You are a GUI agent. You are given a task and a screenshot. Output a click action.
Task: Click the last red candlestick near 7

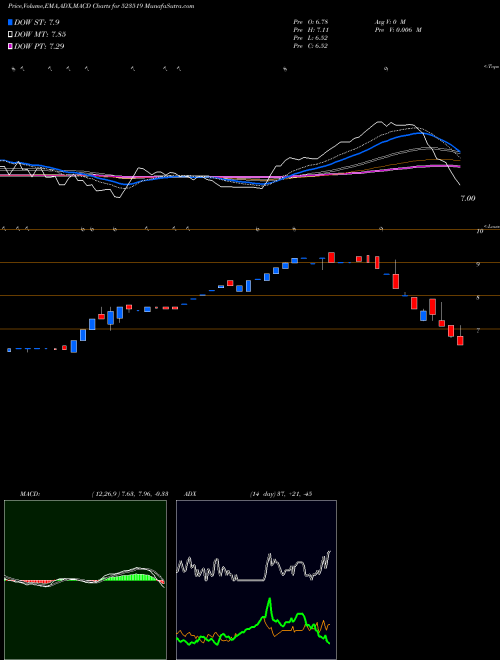coord(460,341)
